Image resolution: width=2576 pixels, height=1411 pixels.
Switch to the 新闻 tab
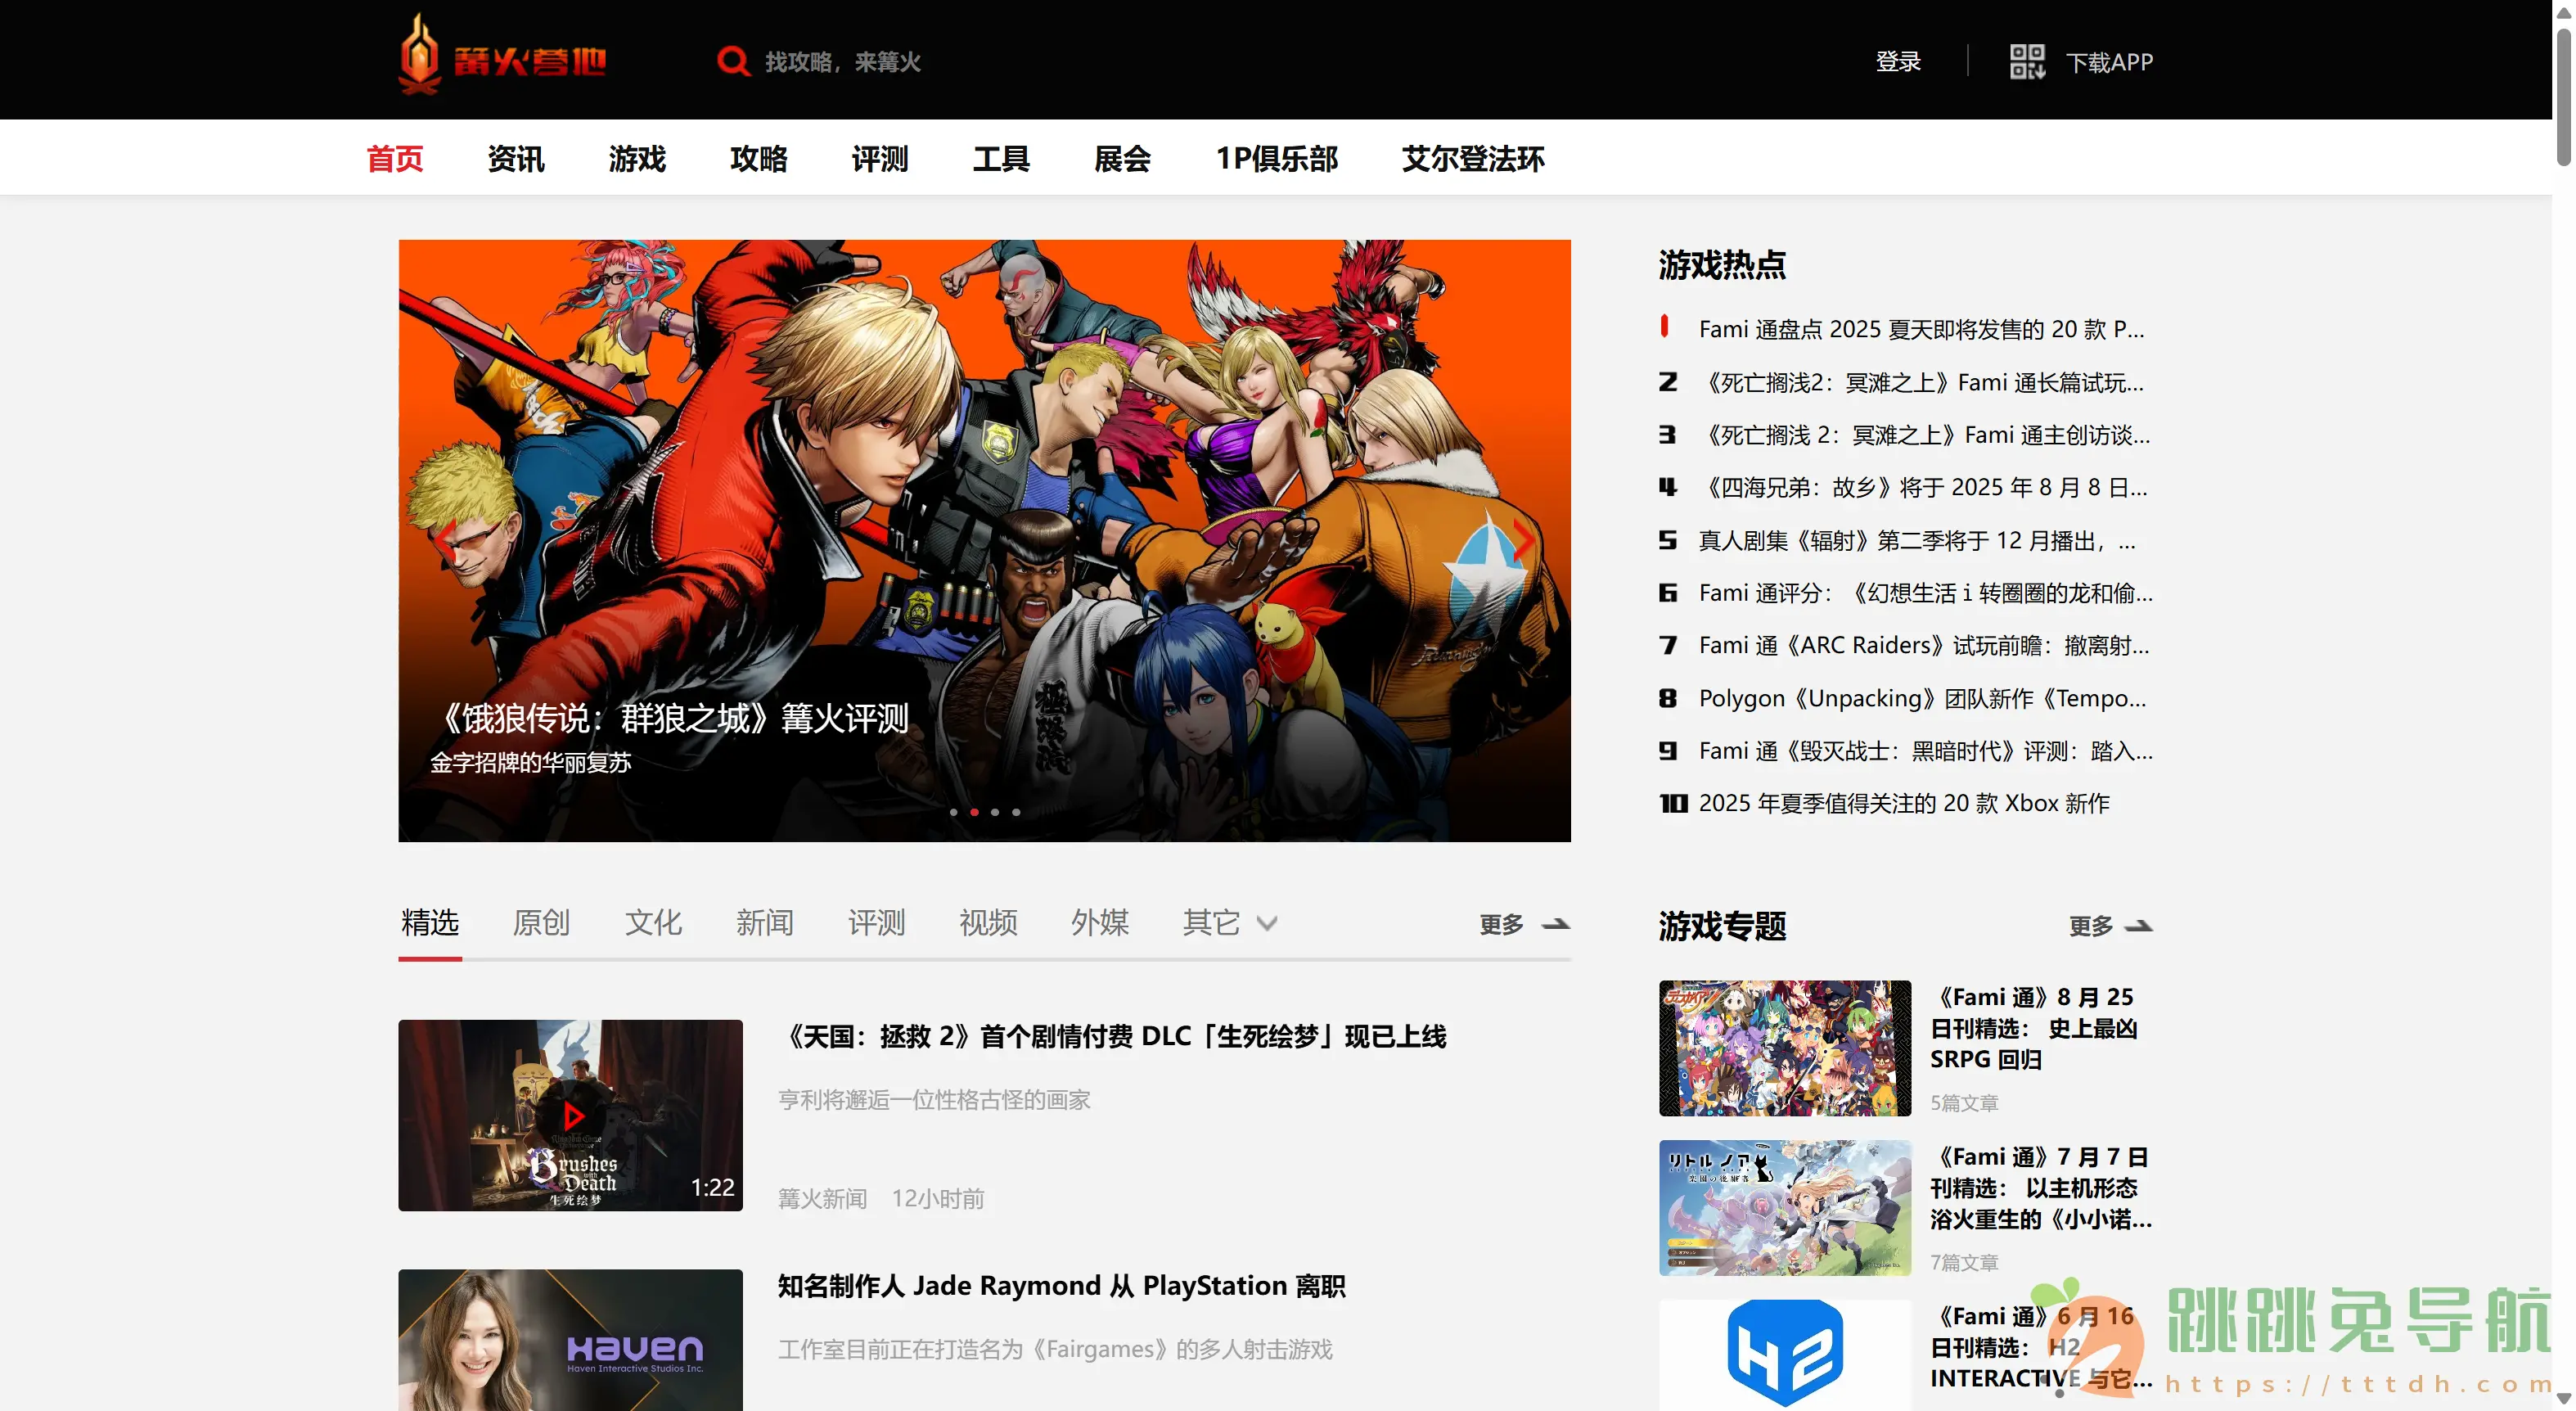[x=765, y=922]
